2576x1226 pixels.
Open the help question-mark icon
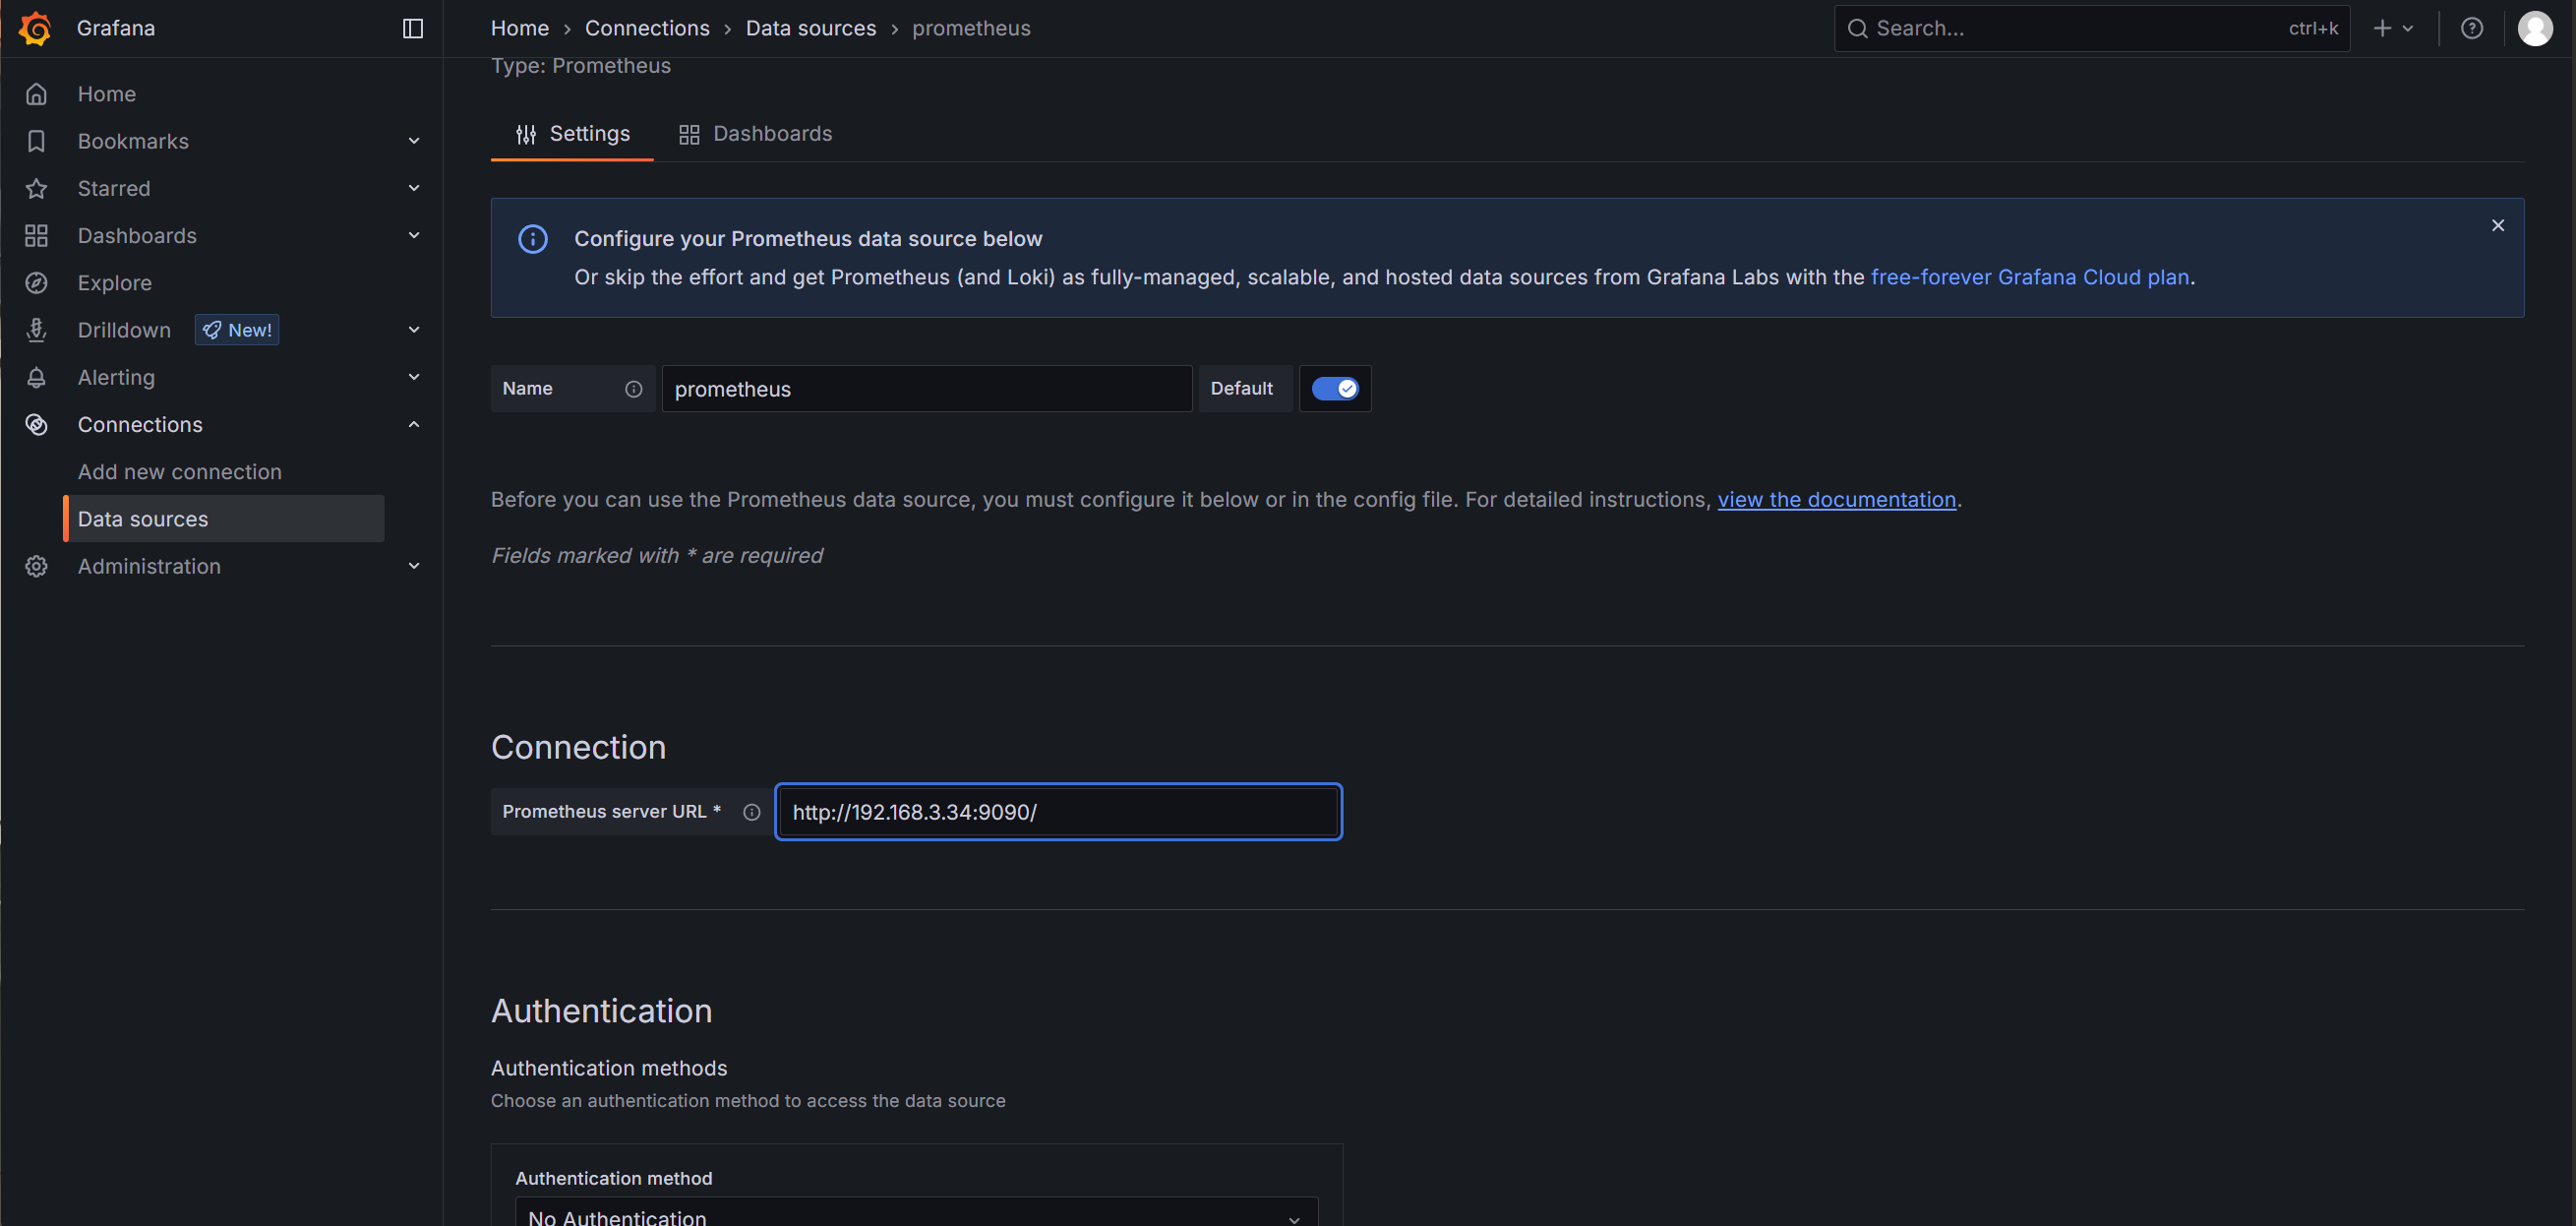pyautogui.click(x=2471, y=28)
